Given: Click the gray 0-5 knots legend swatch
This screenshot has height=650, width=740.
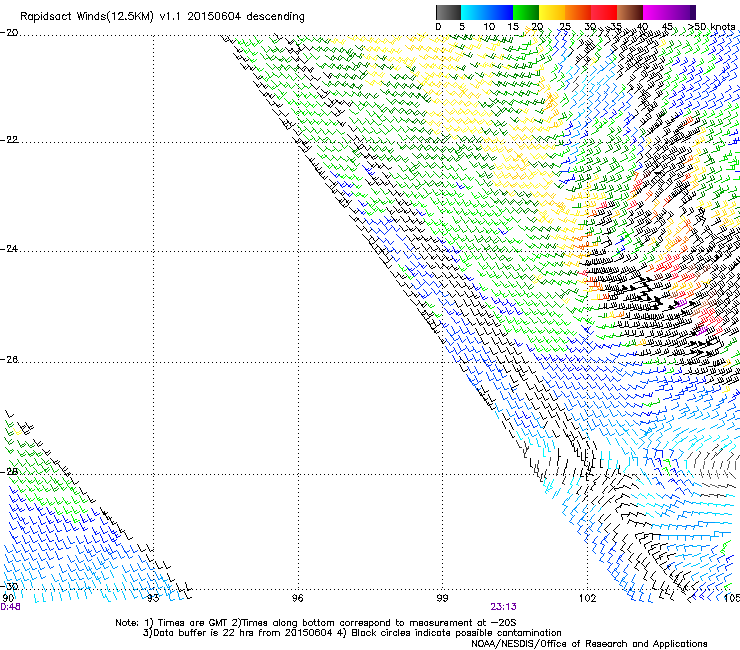Looking at the screenshot, I should (x=448, y=12).
